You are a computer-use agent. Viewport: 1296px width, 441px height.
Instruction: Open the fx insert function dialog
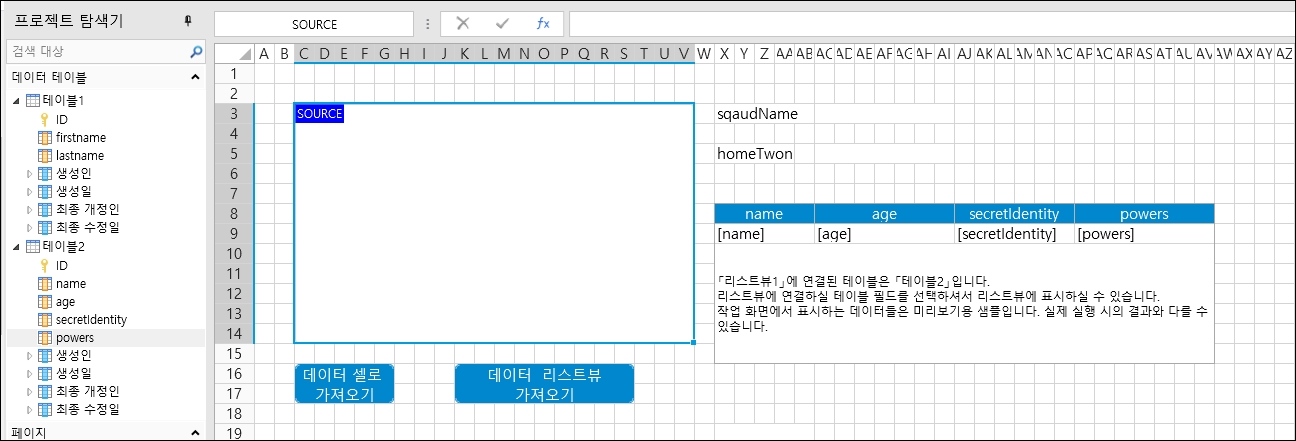(542, 24)
